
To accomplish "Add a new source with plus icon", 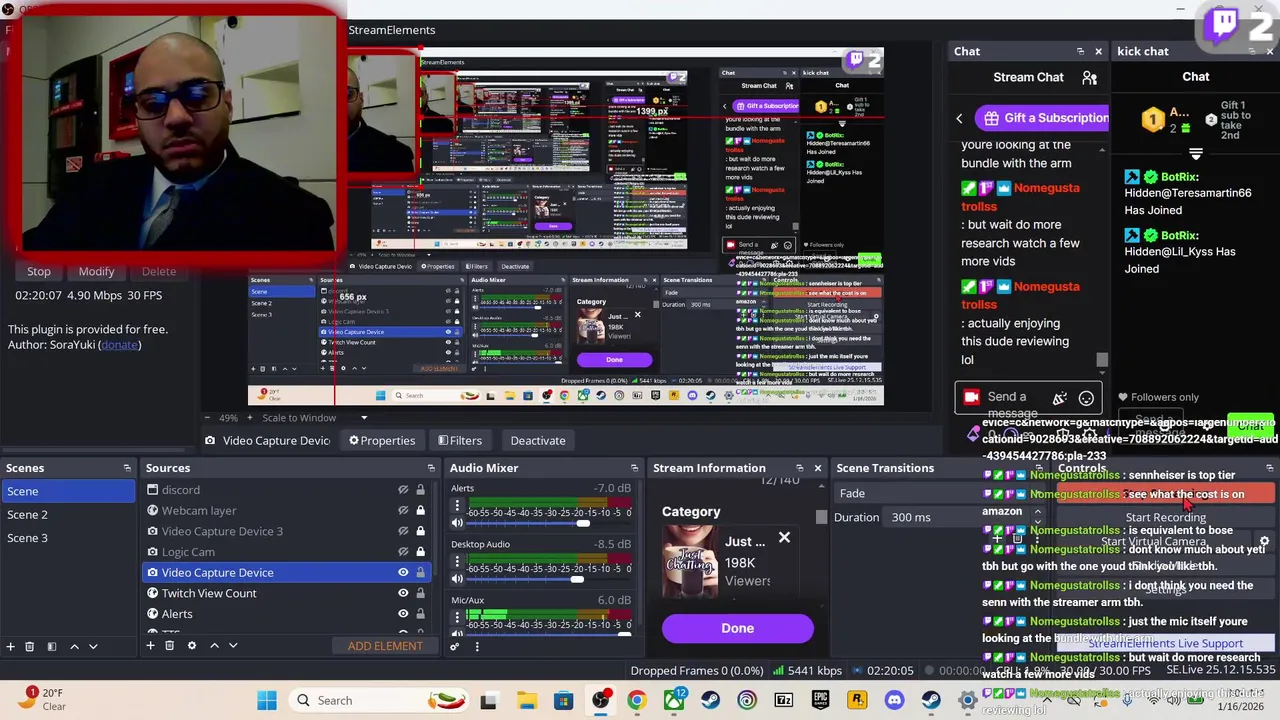I will tap(150, 646).
